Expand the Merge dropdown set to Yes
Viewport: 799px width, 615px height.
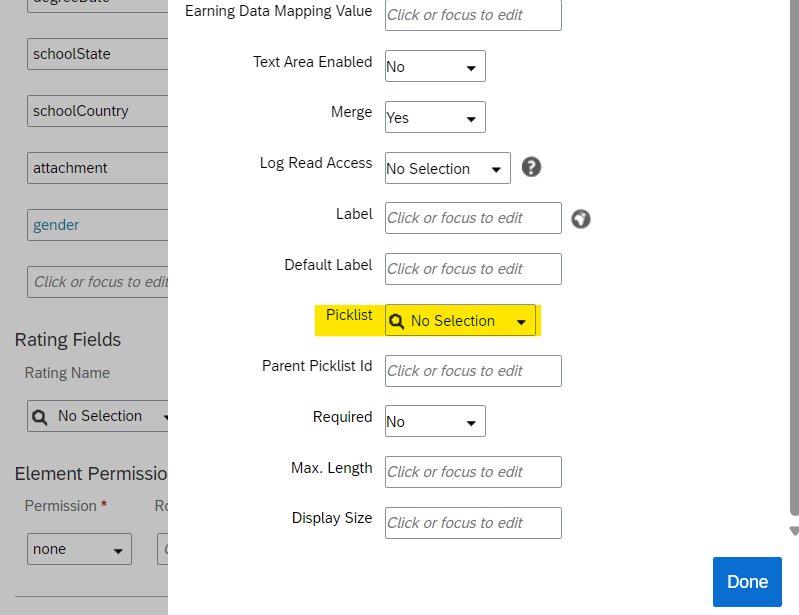(x=435, y=117)
